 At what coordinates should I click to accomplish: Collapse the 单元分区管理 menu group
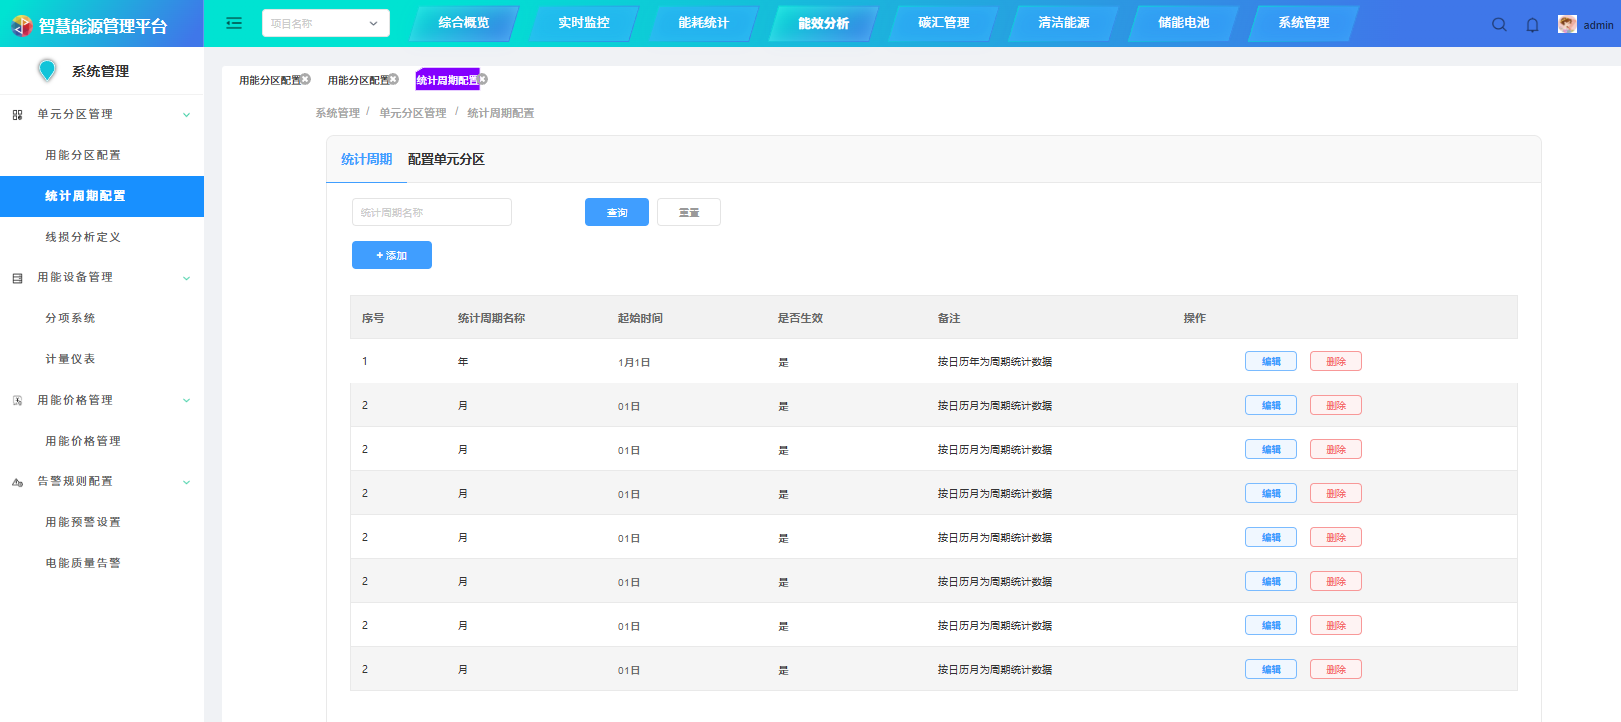pyautogui.click(x=186, y=115)
